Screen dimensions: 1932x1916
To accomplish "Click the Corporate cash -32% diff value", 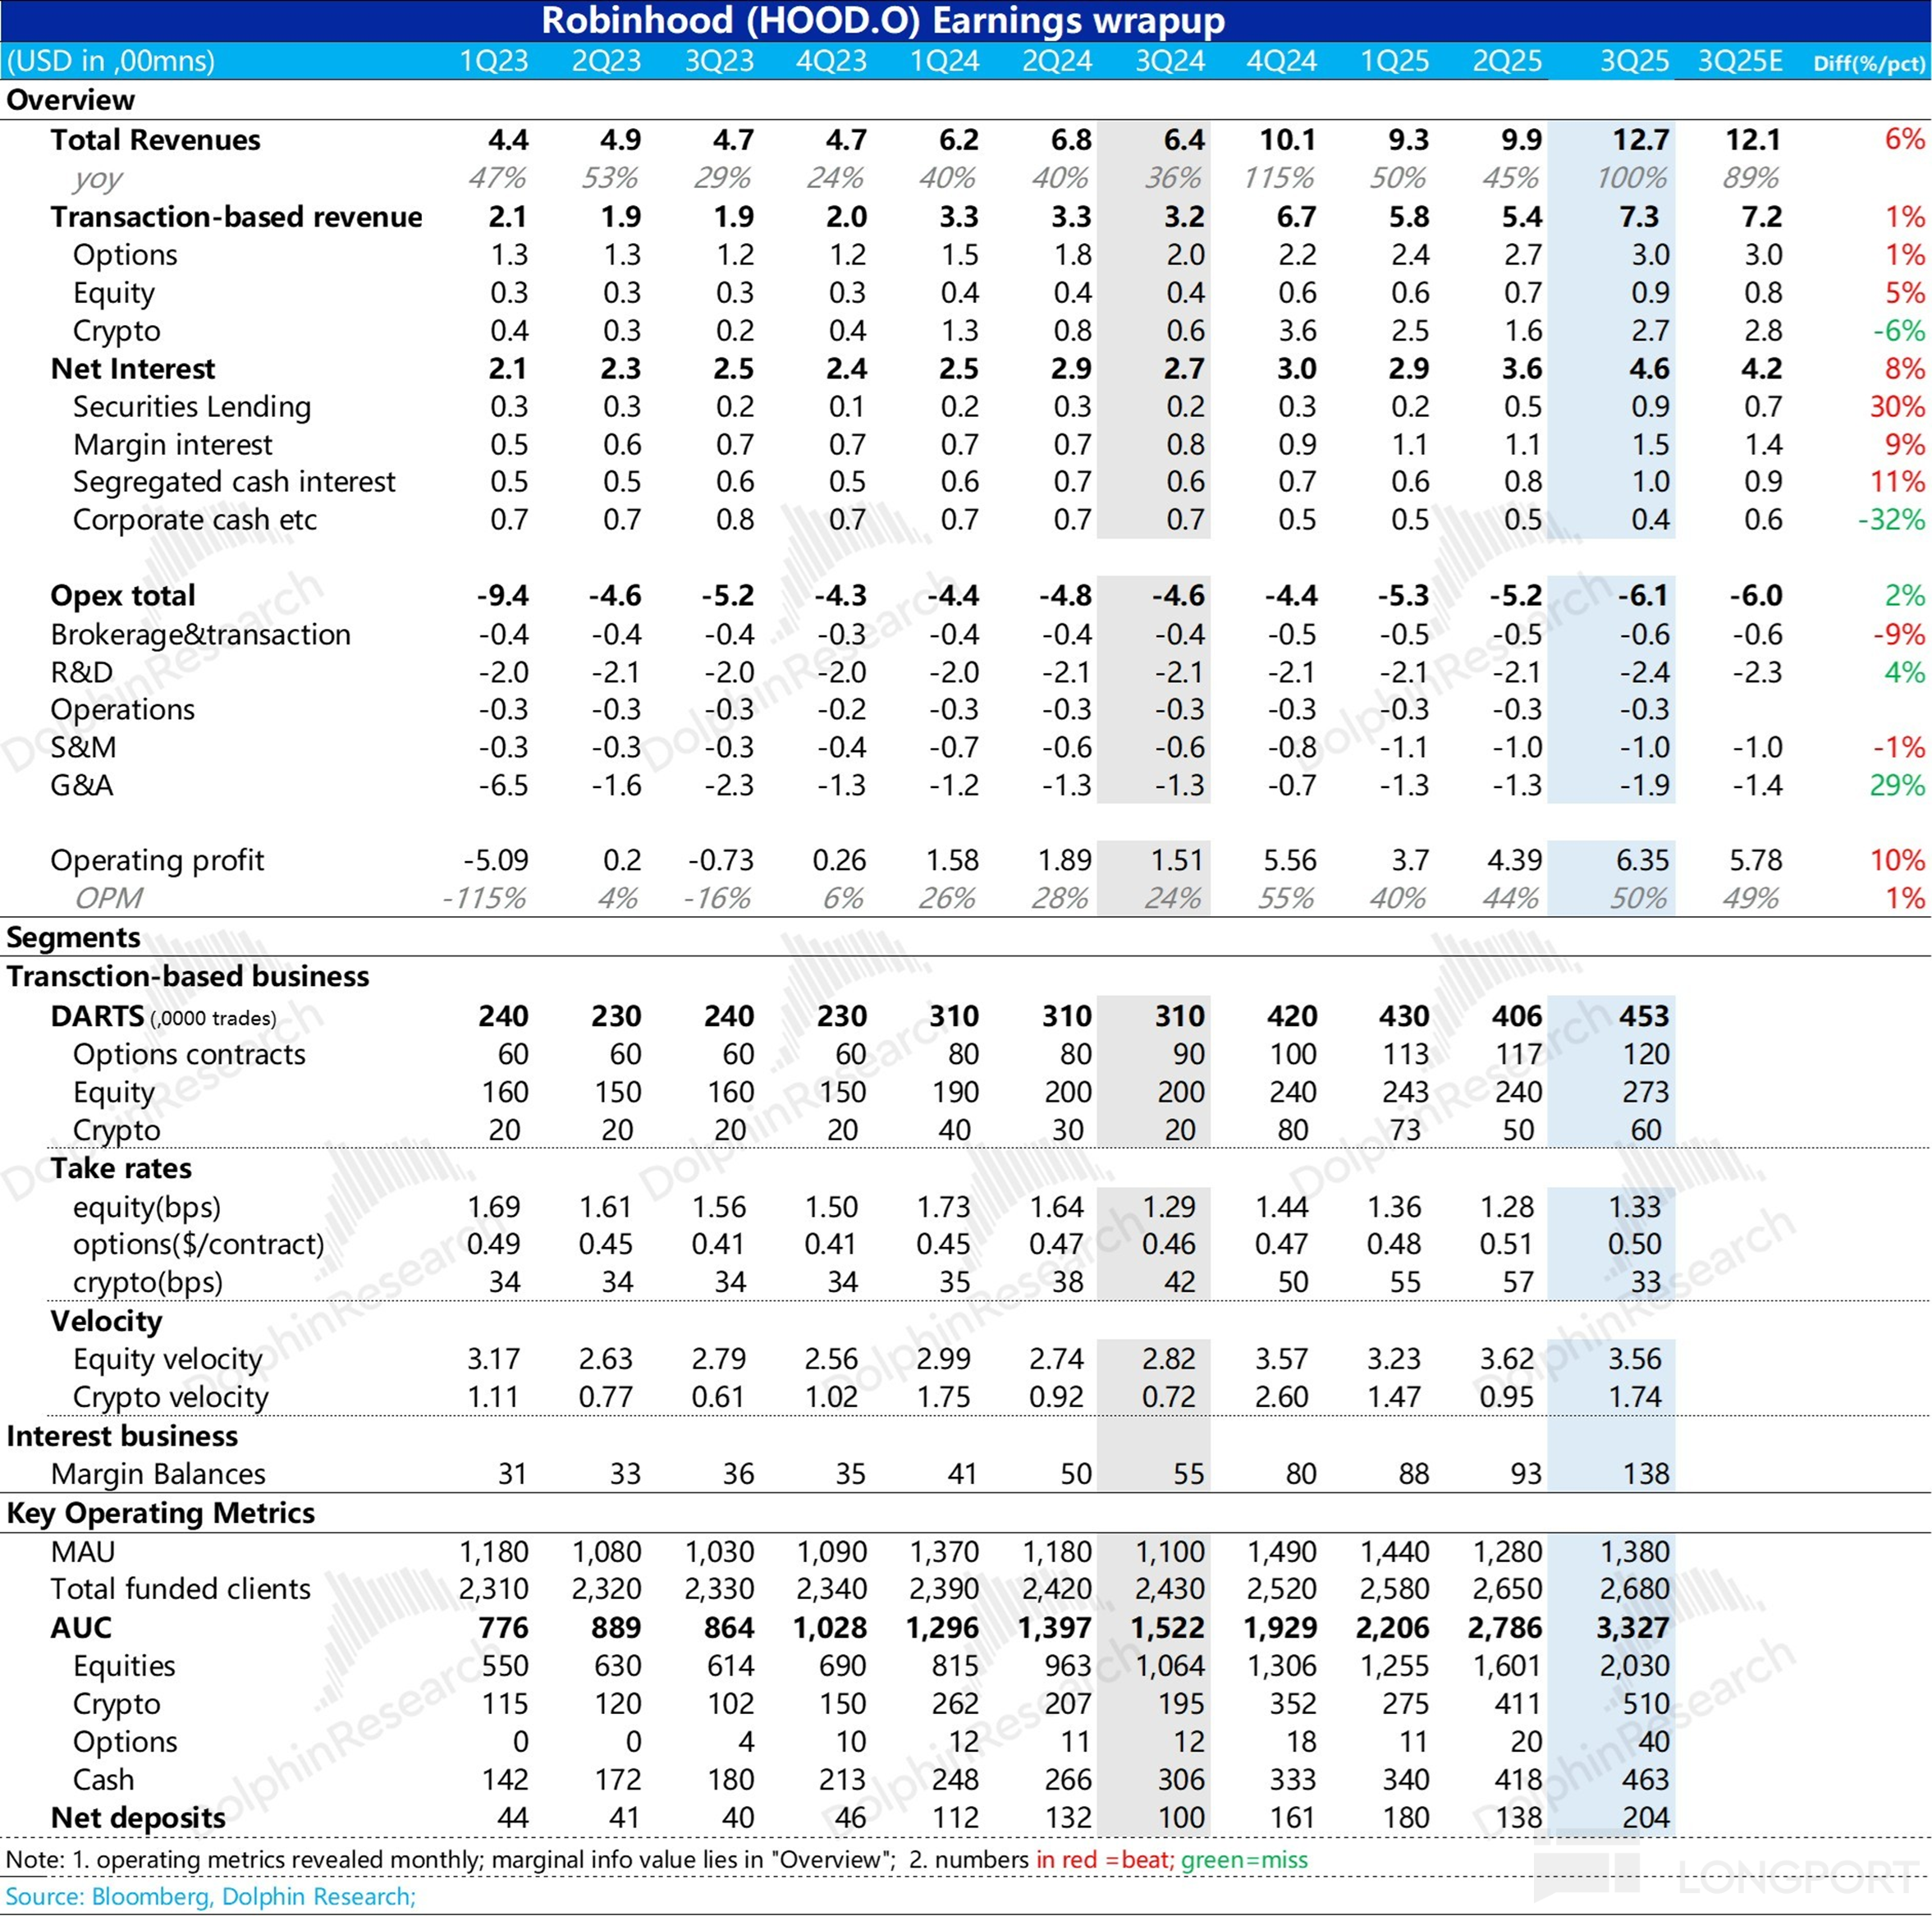I will point(1890,520).
